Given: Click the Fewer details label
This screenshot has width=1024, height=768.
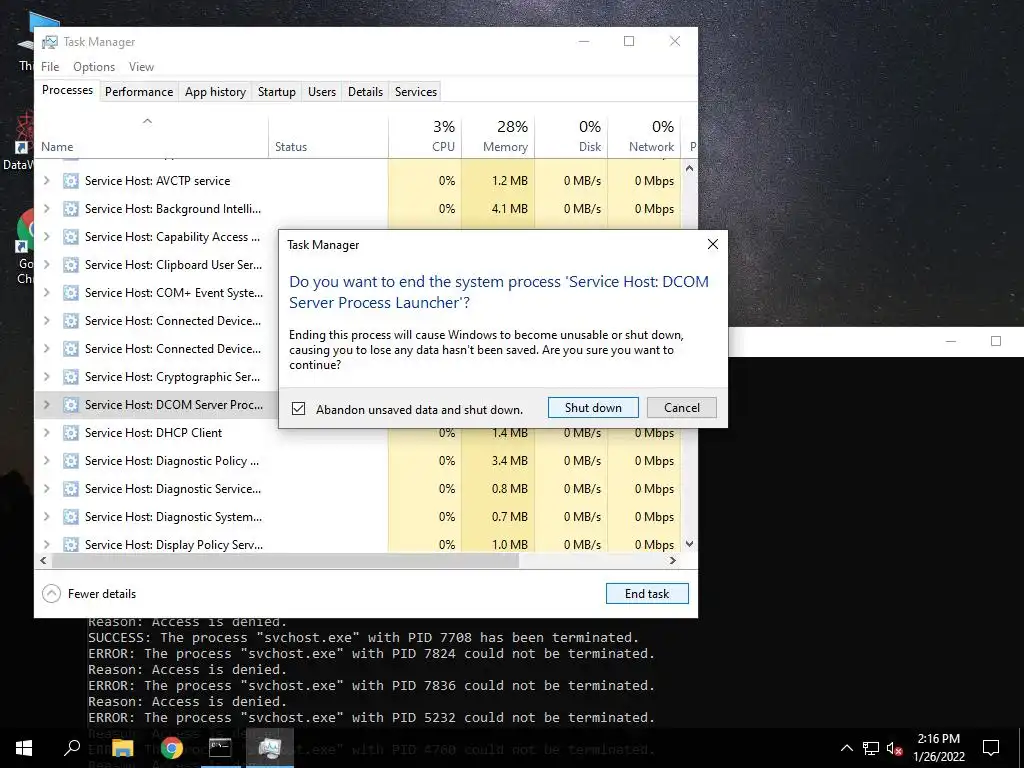Looking at the screenshot, I should [102, 594].
